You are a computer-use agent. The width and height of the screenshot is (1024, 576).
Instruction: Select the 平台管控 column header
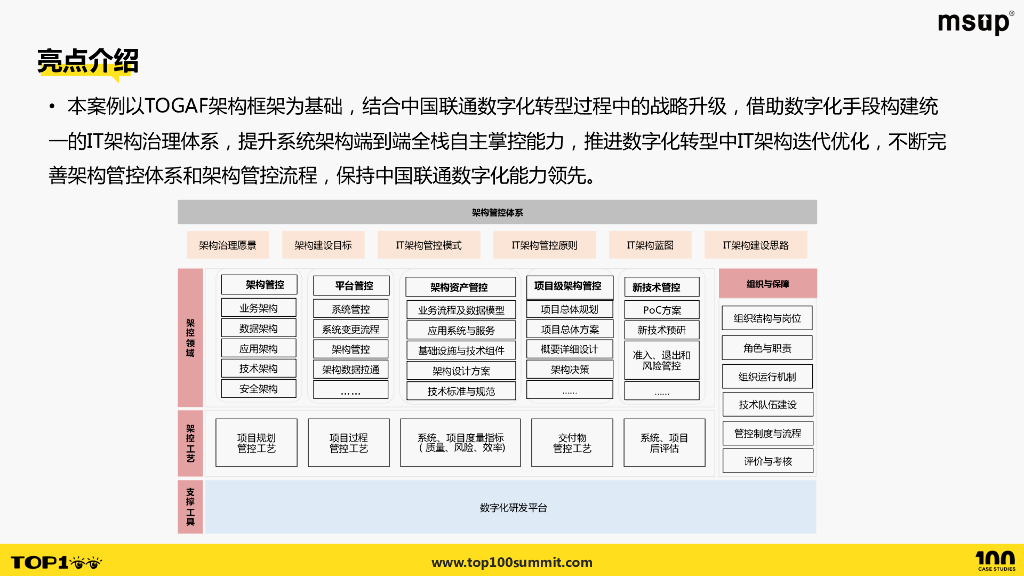[x=351, y=285]
